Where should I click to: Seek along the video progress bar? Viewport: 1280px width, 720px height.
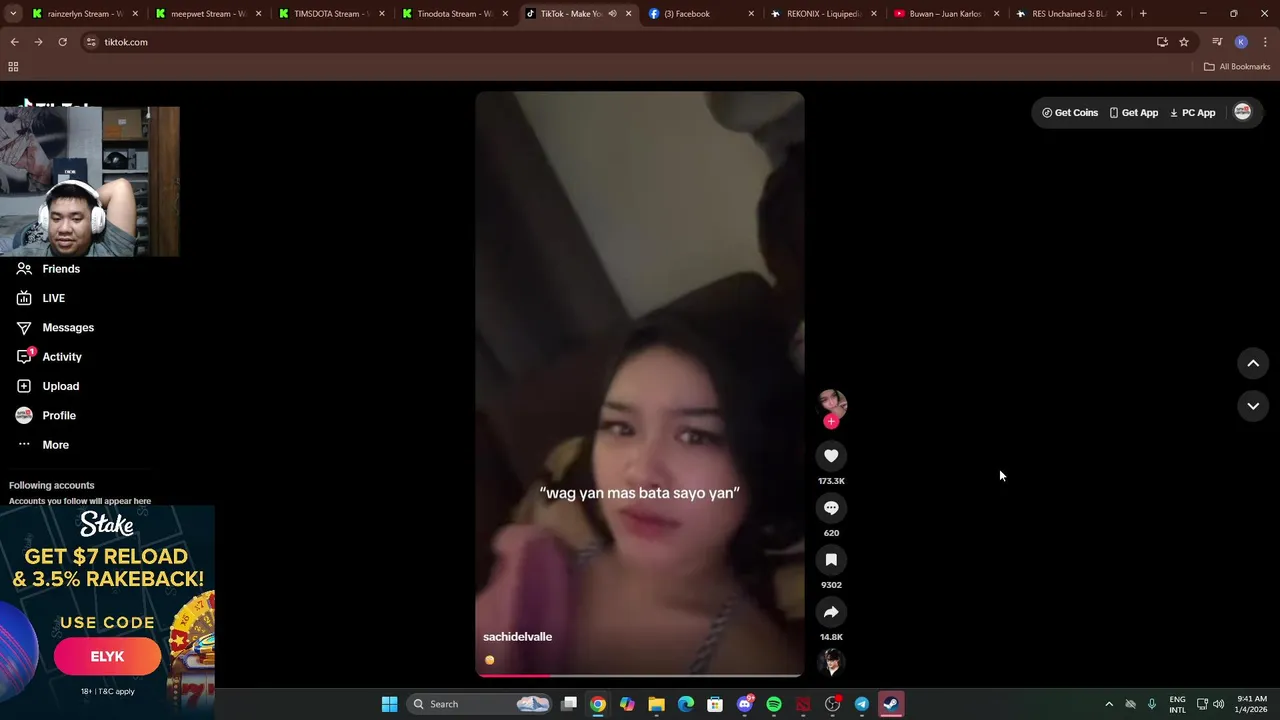[640, 675]
